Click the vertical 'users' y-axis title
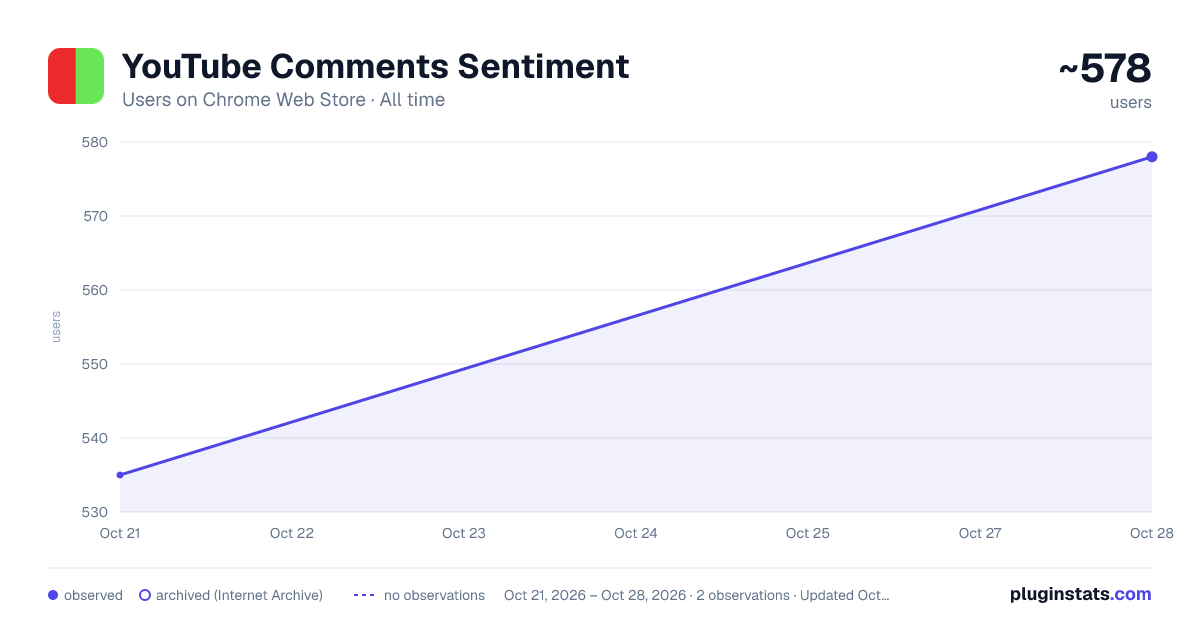Viewport: 1200px width, 630px height. (x=56, y=327)
